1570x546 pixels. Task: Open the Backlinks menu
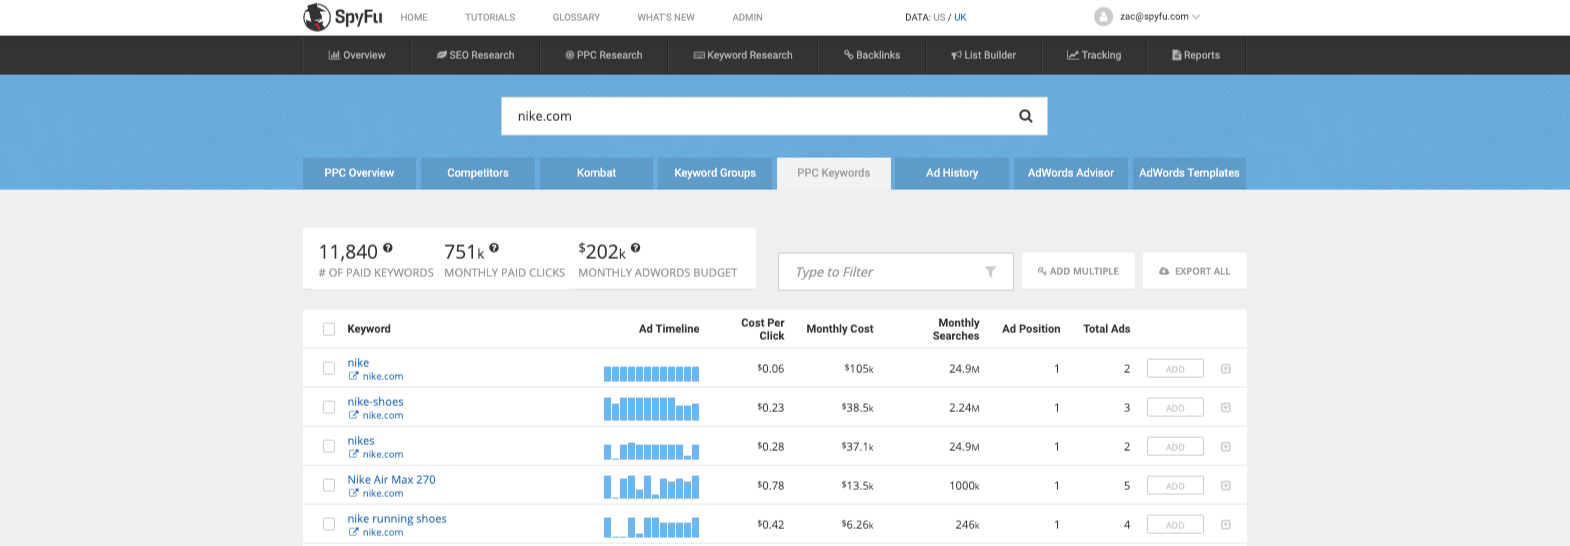click(872, 55)
